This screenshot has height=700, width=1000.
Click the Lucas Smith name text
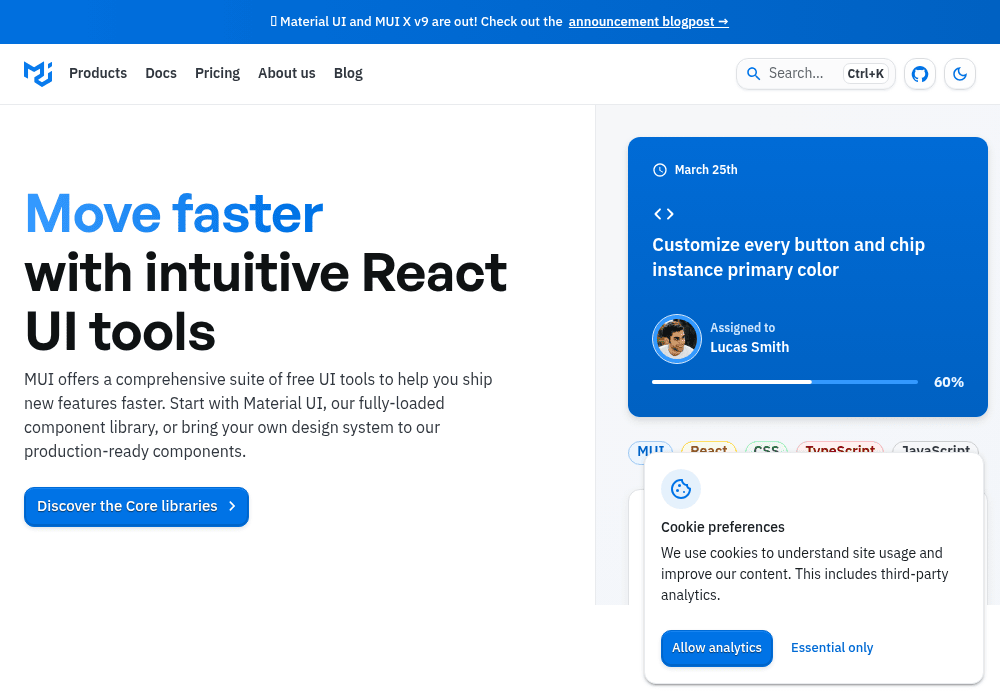[750, 347]
